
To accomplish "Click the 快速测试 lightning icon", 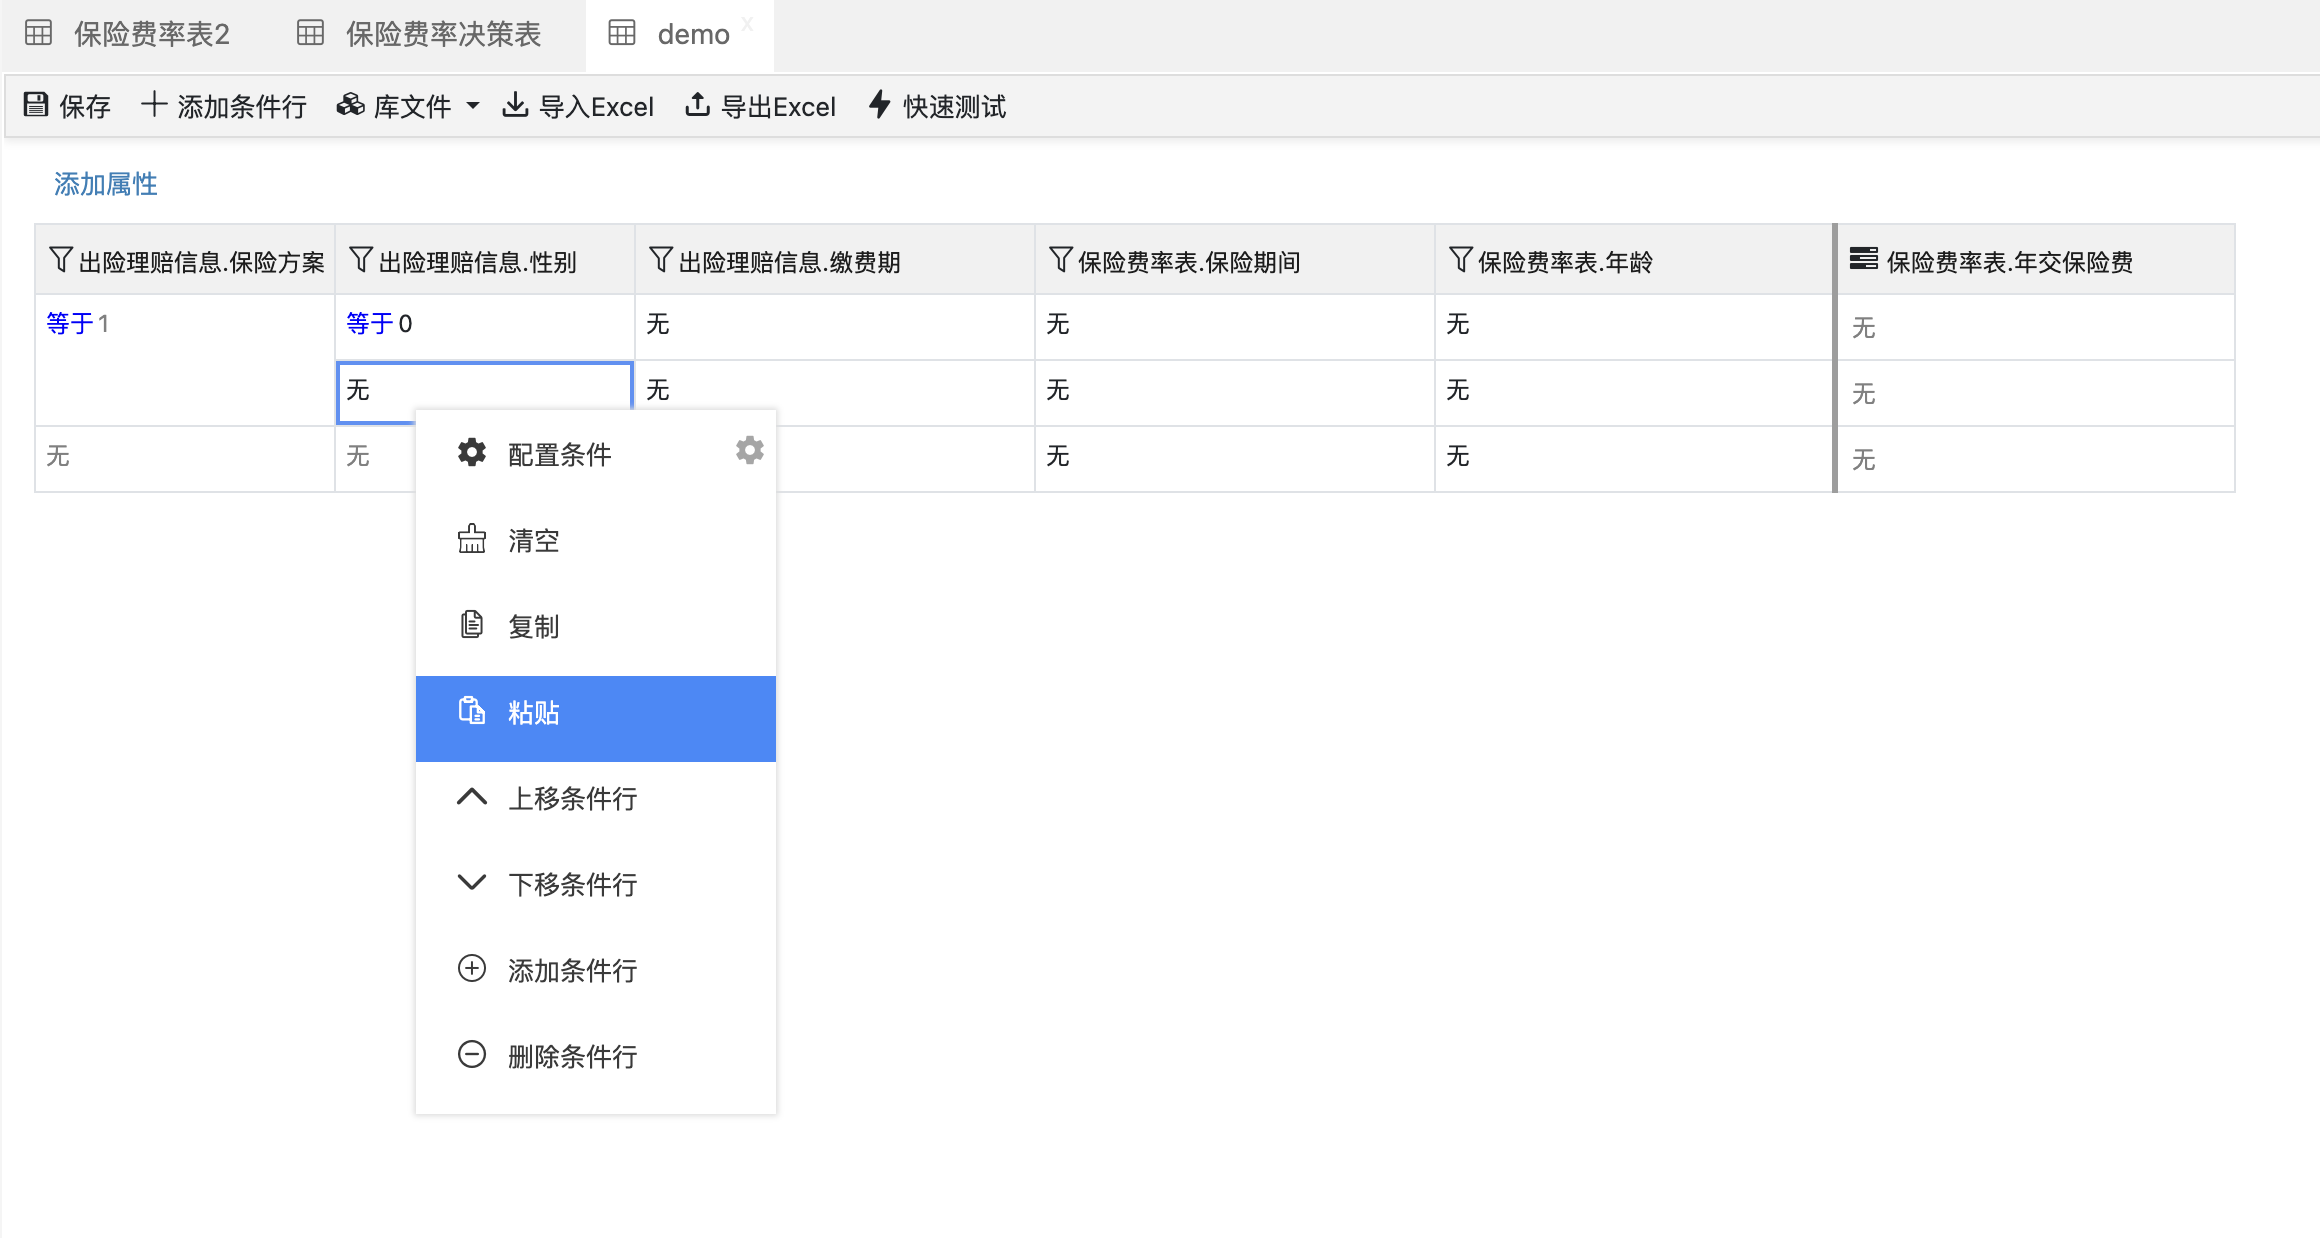I will tap(879, 105).
